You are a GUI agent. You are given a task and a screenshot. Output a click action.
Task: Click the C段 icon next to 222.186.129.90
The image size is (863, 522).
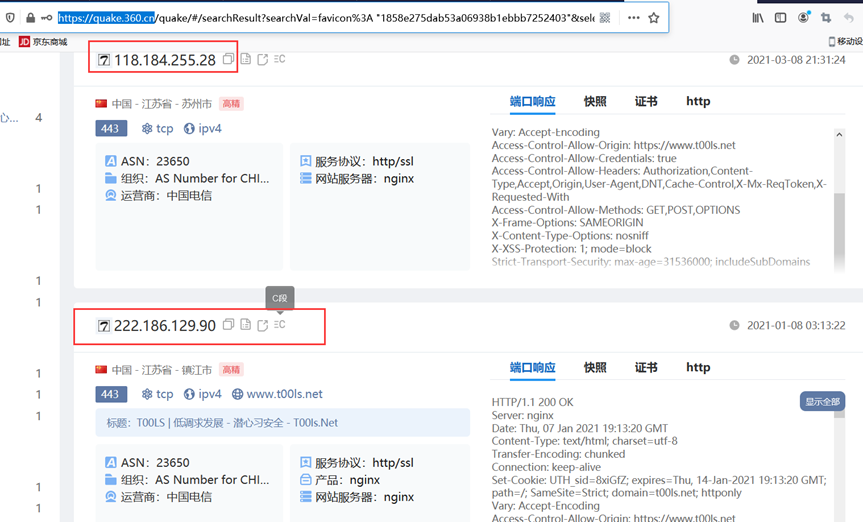tap(280, 324)
